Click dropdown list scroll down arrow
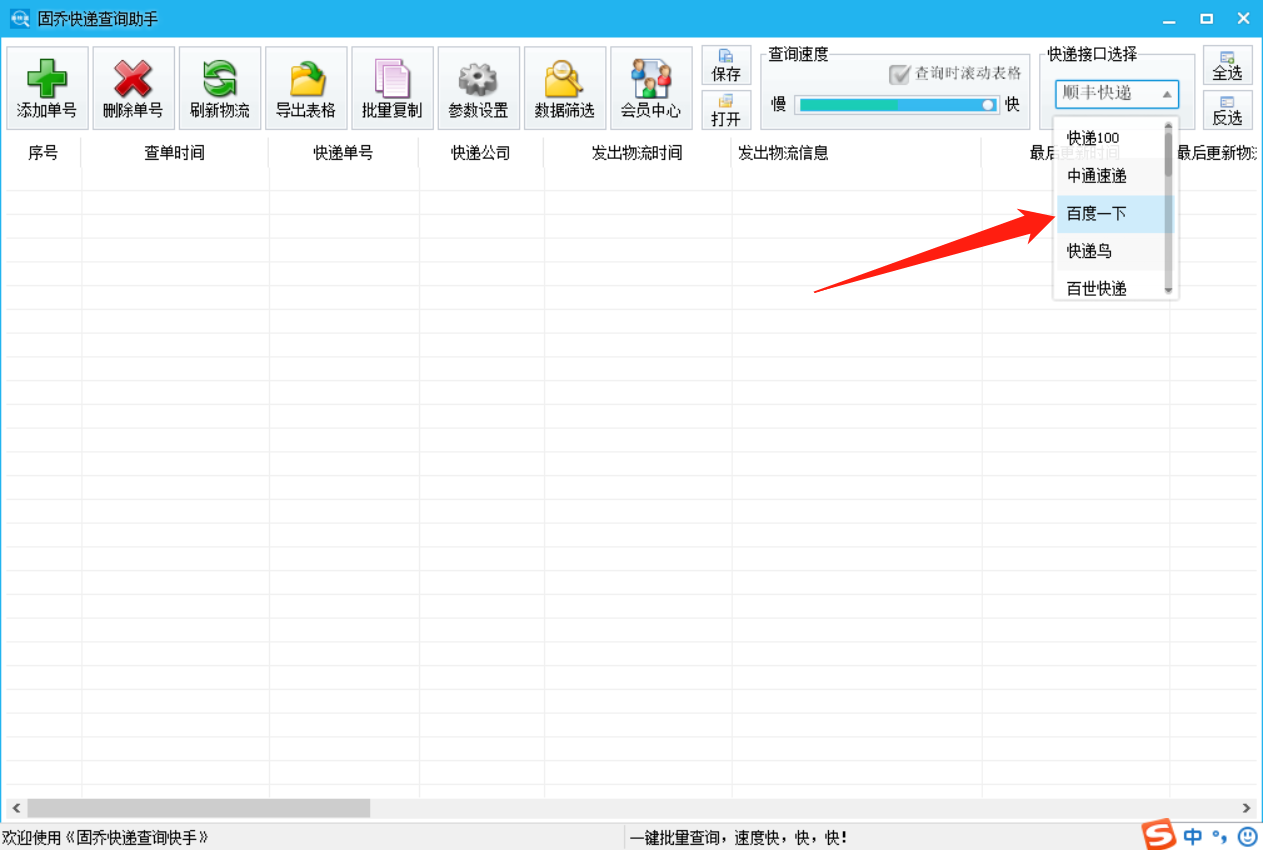 (x=1168, y=290)
